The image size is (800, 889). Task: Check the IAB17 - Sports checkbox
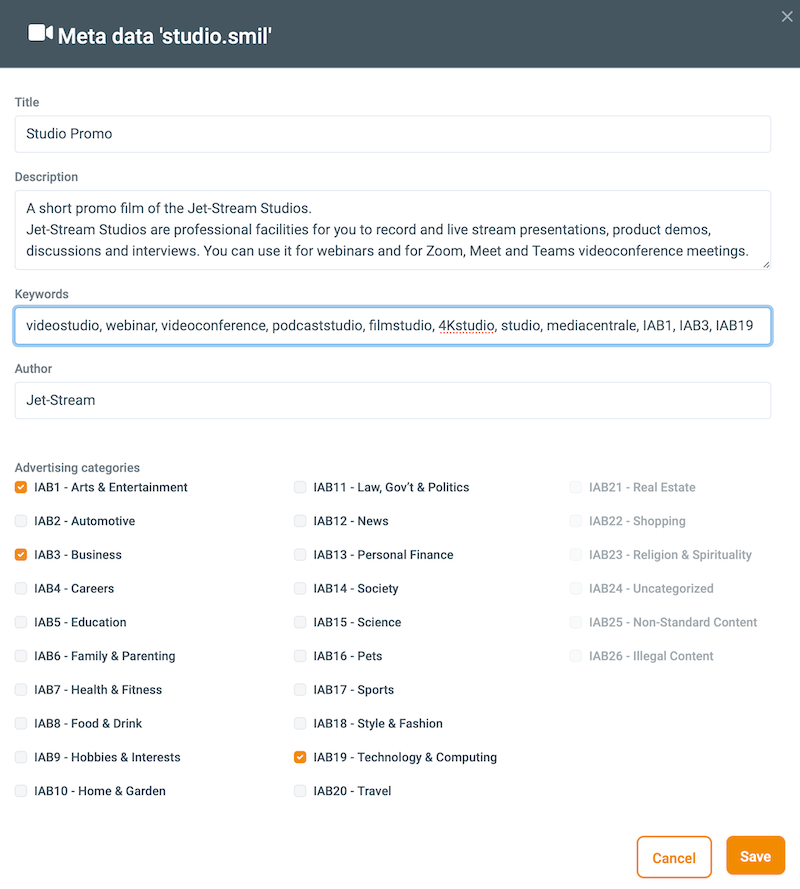click(x=300, y=690)
